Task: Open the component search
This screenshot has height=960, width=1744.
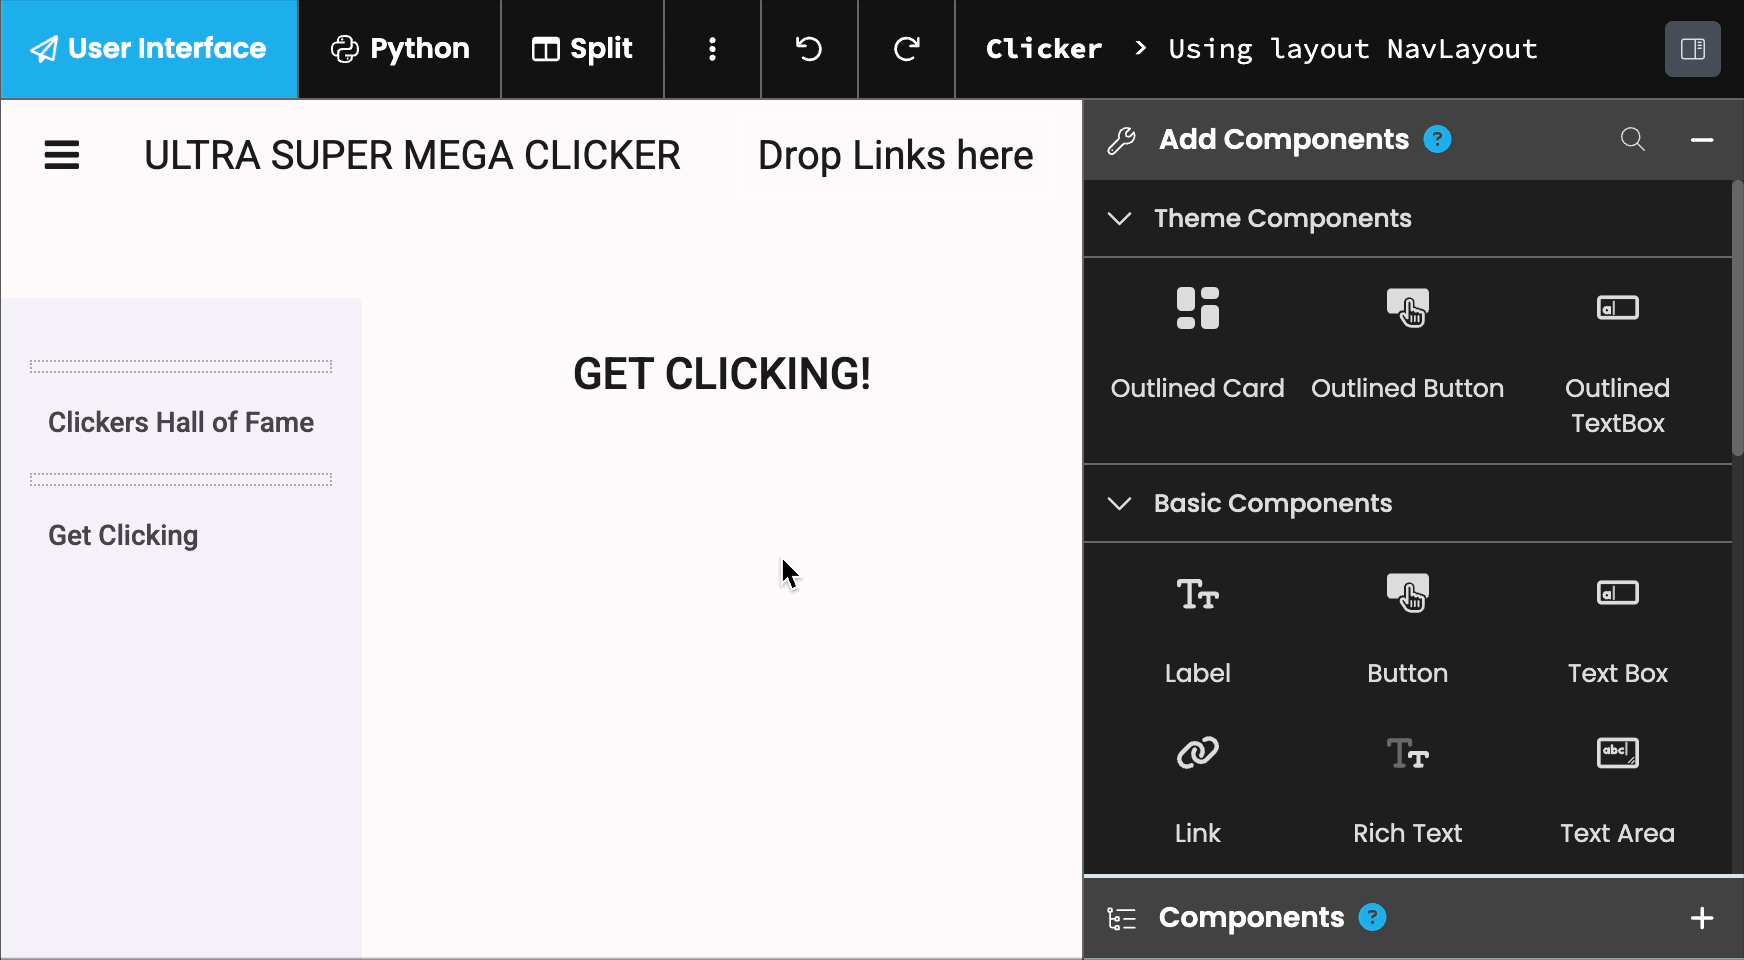Action: [1632, 140]
